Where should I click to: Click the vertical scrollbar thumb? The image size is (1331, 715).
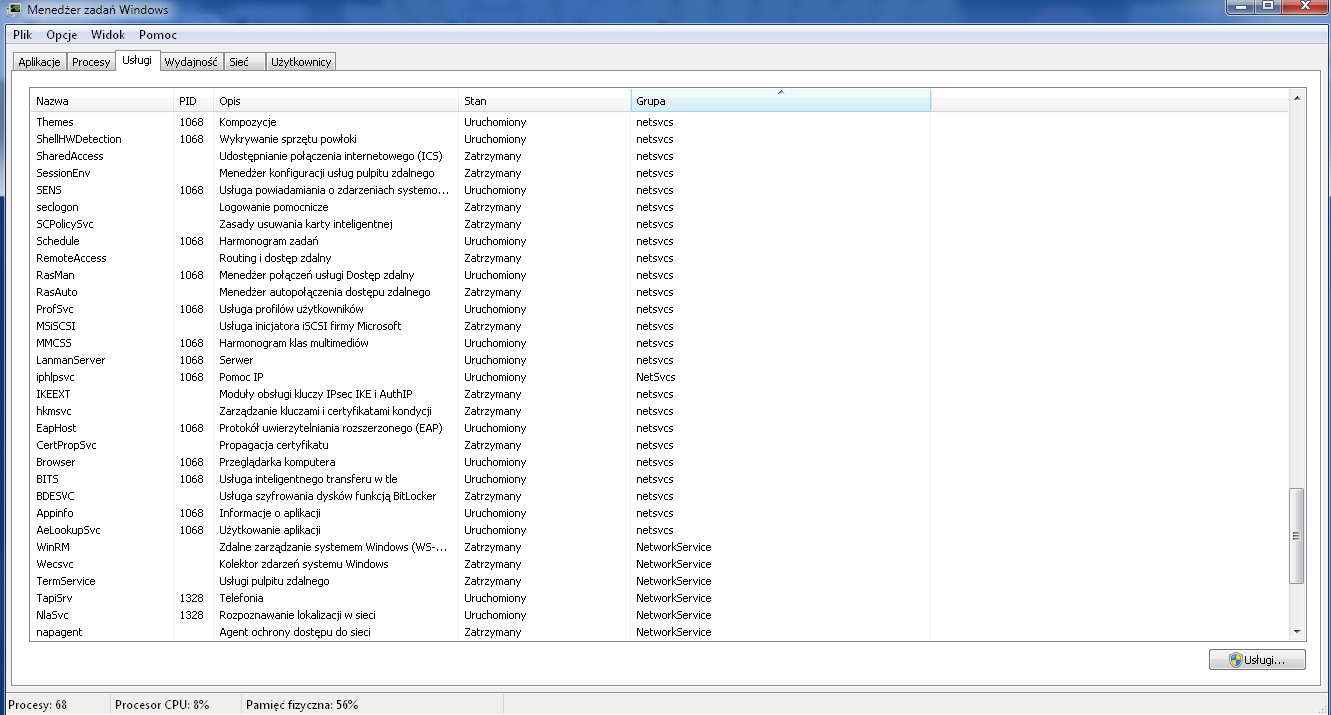1297,536
